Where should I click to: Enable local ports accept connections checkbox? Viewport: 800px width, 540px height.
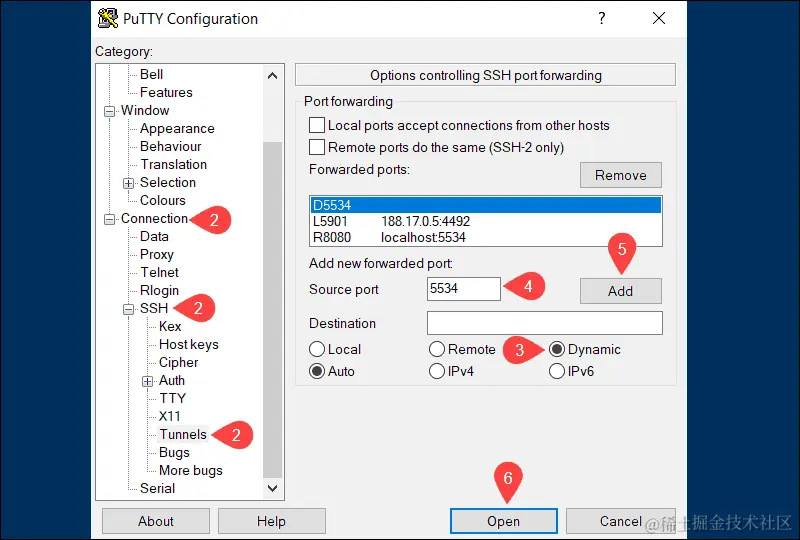pyautogui.click(x=317, y=126)
